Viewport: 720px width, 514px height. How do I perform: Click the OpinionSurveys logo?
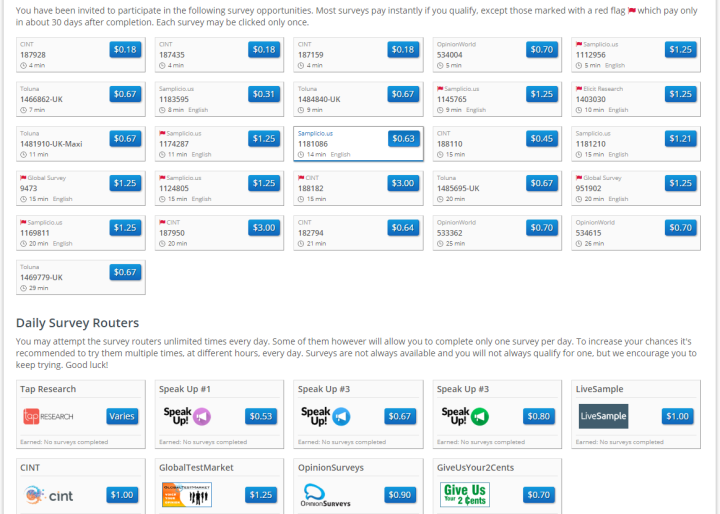click(x=326, y=495)
